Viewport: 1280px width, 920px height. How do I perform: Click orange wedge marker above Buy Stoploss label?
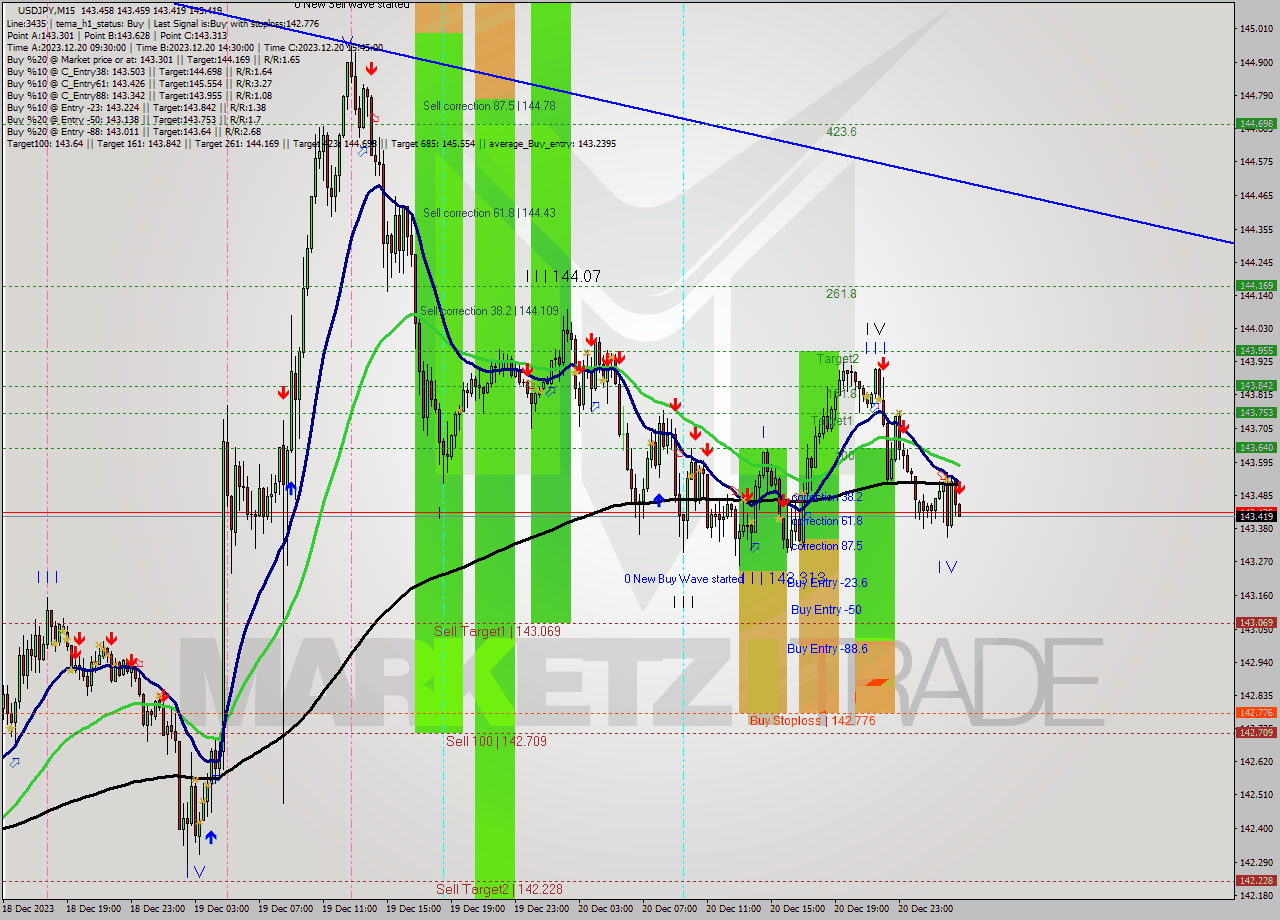click(876, 682)
